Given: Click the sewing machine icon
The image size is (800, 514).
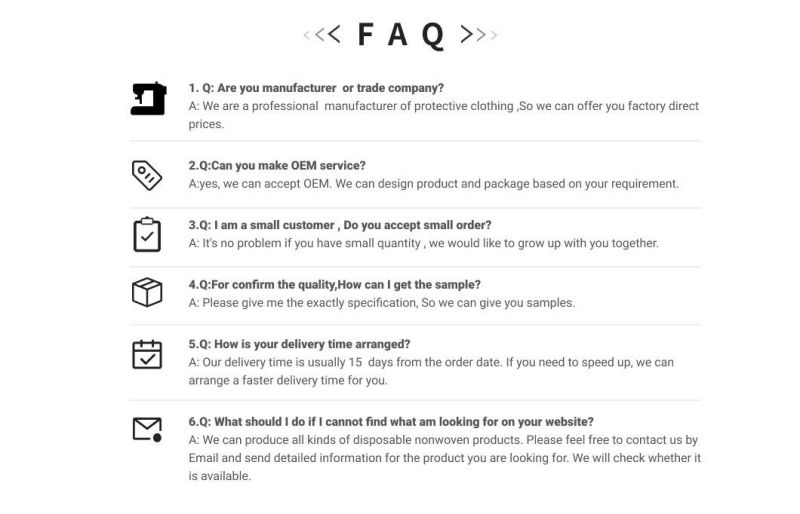Looking at the screenshot, I should coord(148,99).
